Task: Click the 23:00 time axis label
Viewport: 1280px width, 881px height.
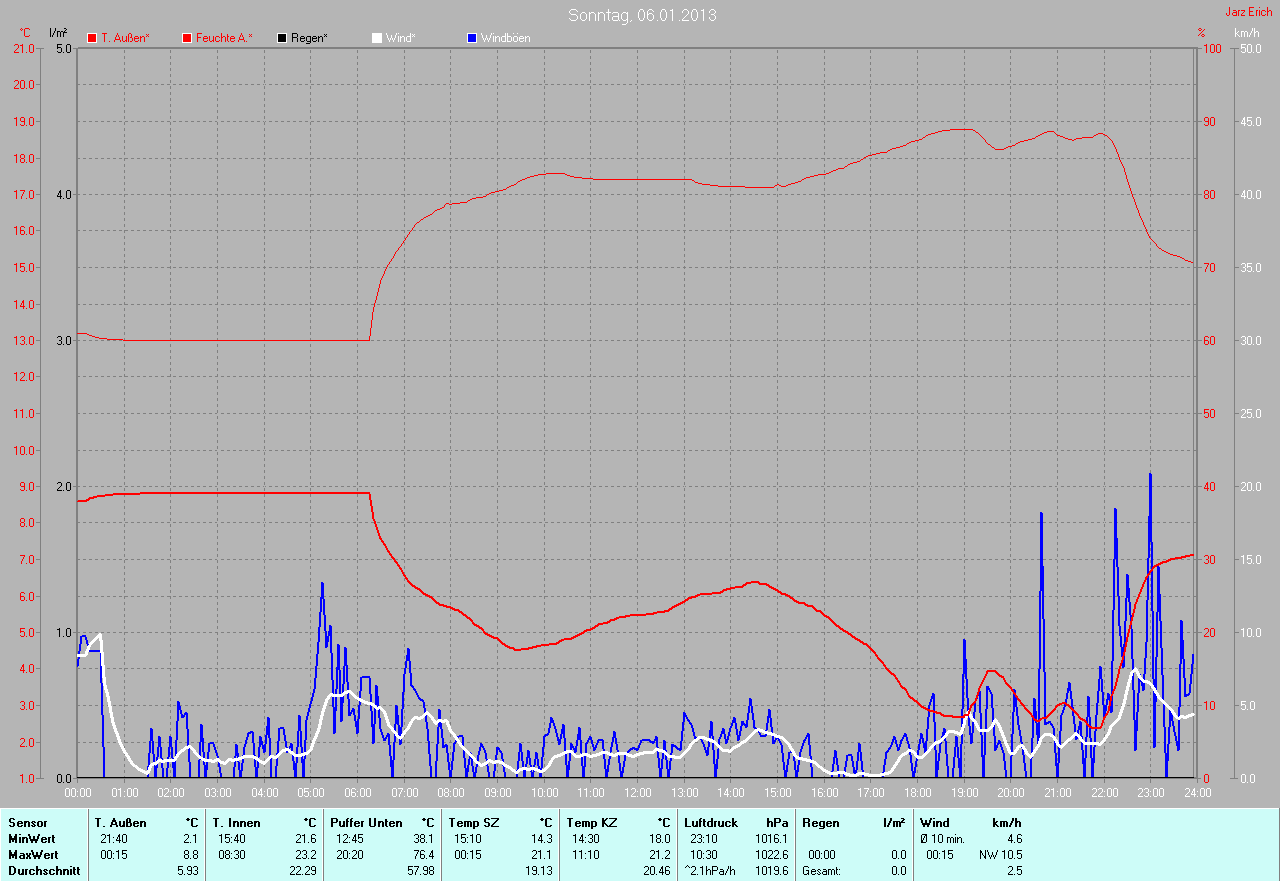Action: pos(1150,793)
